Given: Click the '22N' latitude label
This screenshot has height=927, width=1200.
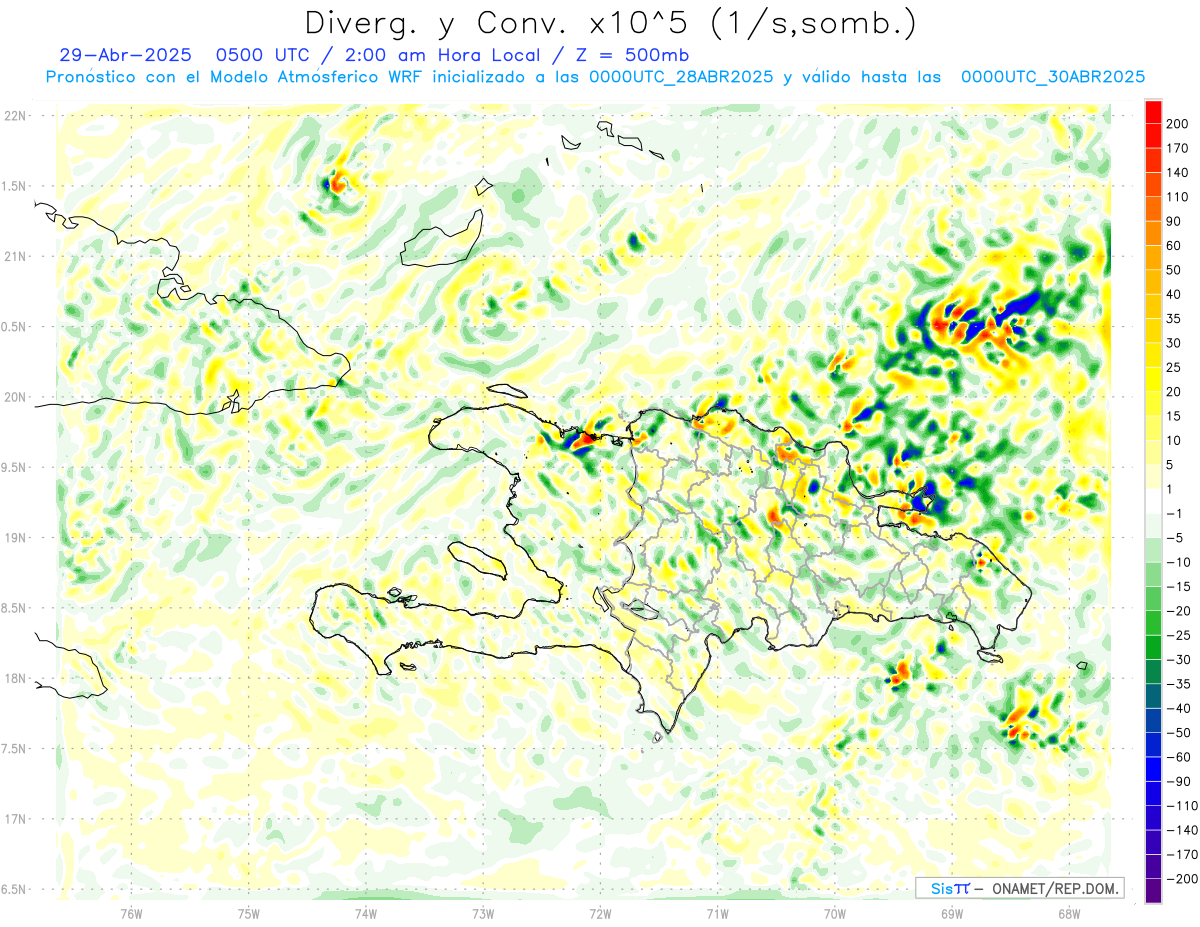Looking at the screenshot, I should click(x=15, y=116).
